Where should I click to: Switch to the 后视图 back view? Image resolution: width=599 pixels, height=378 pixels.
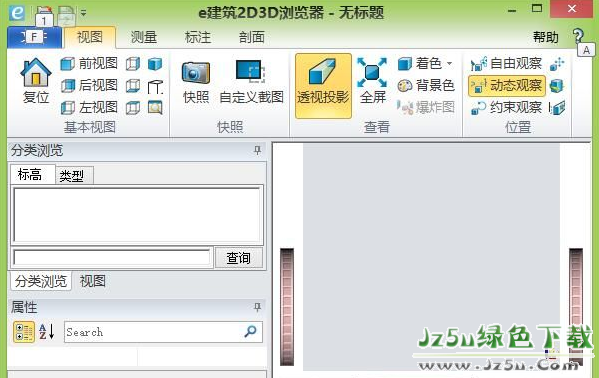point(89,85)
